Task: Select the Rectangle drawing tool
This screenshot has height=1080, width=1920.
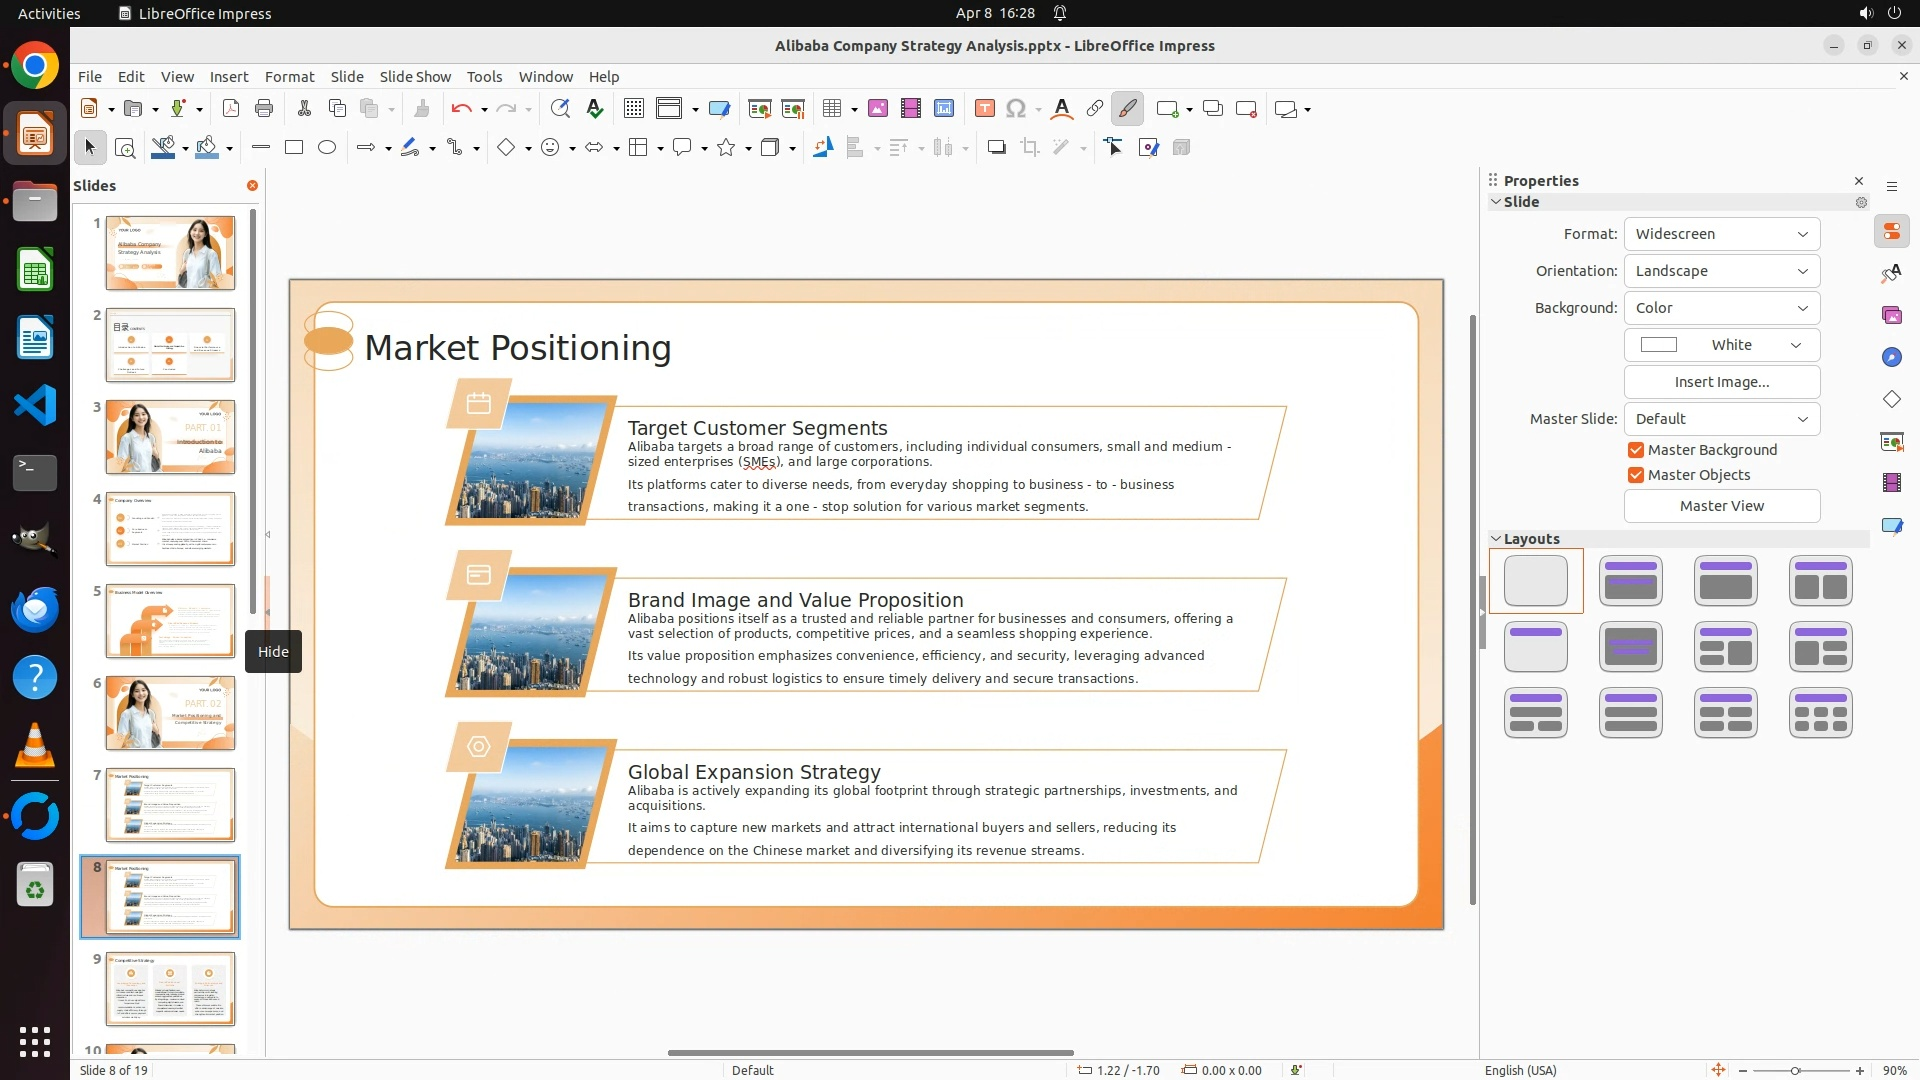Action: click(x=293, y=148)
